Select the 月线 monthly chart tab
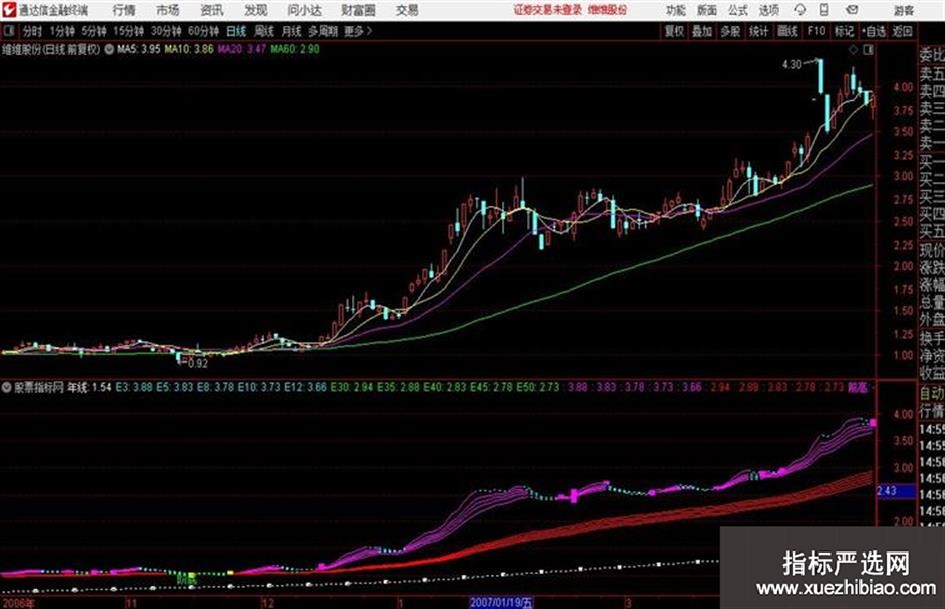945x609 pixels. pos(292,31)
